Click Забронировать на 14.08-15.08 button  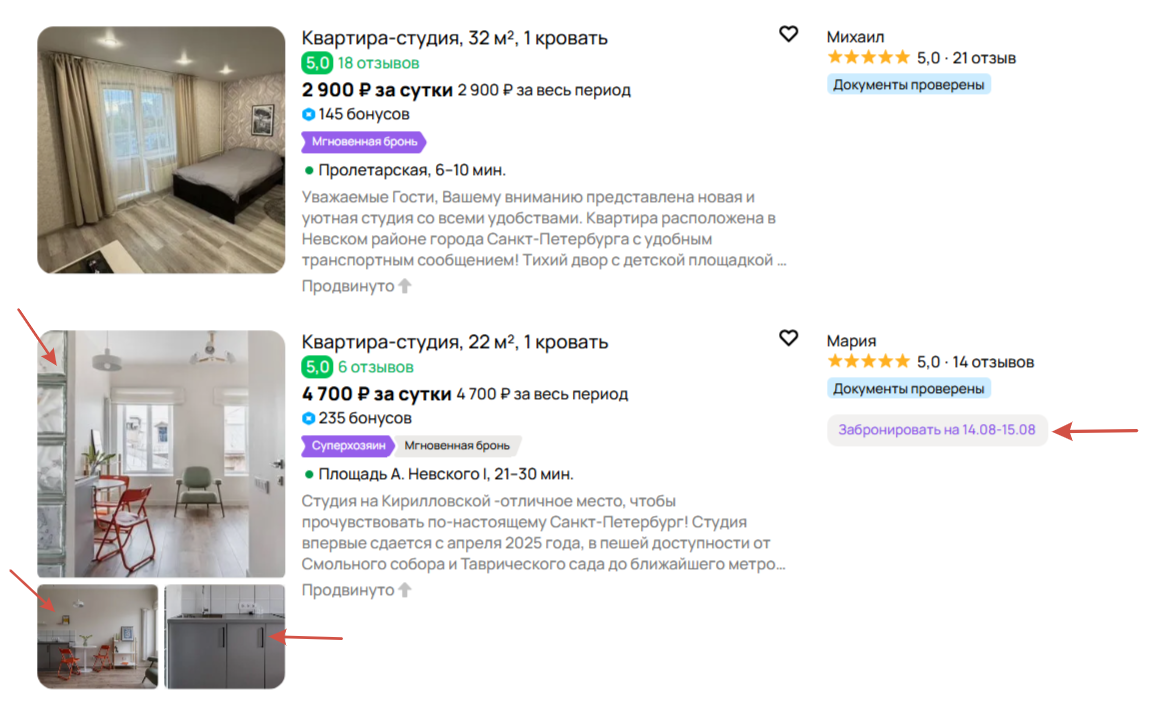(x=936, y=430)
